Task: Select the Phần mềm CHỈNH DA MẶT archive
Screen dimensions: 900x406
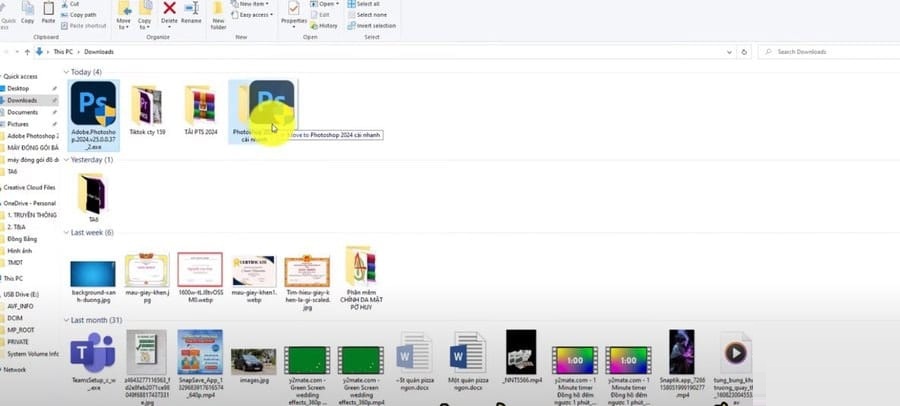Action: click(x=361, y=278)
